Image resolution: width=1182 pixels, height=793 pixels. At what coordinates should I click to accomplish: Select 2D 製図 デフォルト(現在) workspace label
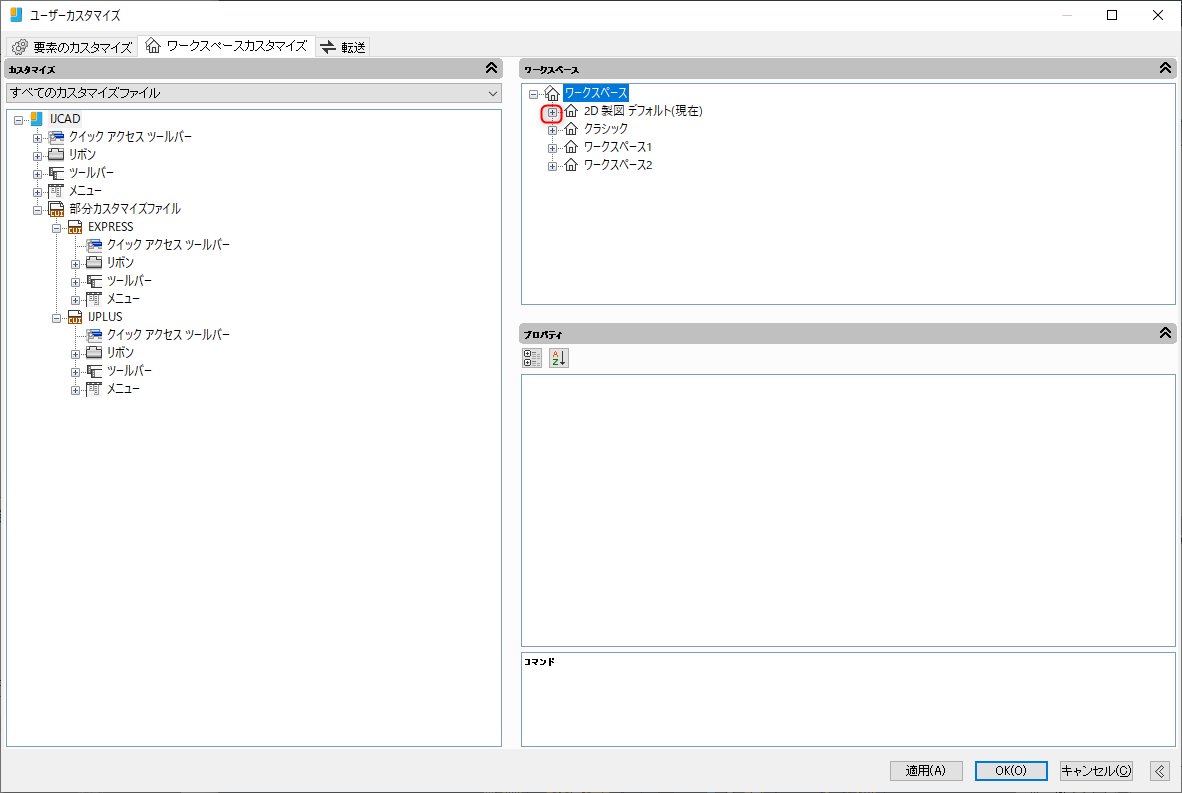pyautogui.click(x=643, y=111)
